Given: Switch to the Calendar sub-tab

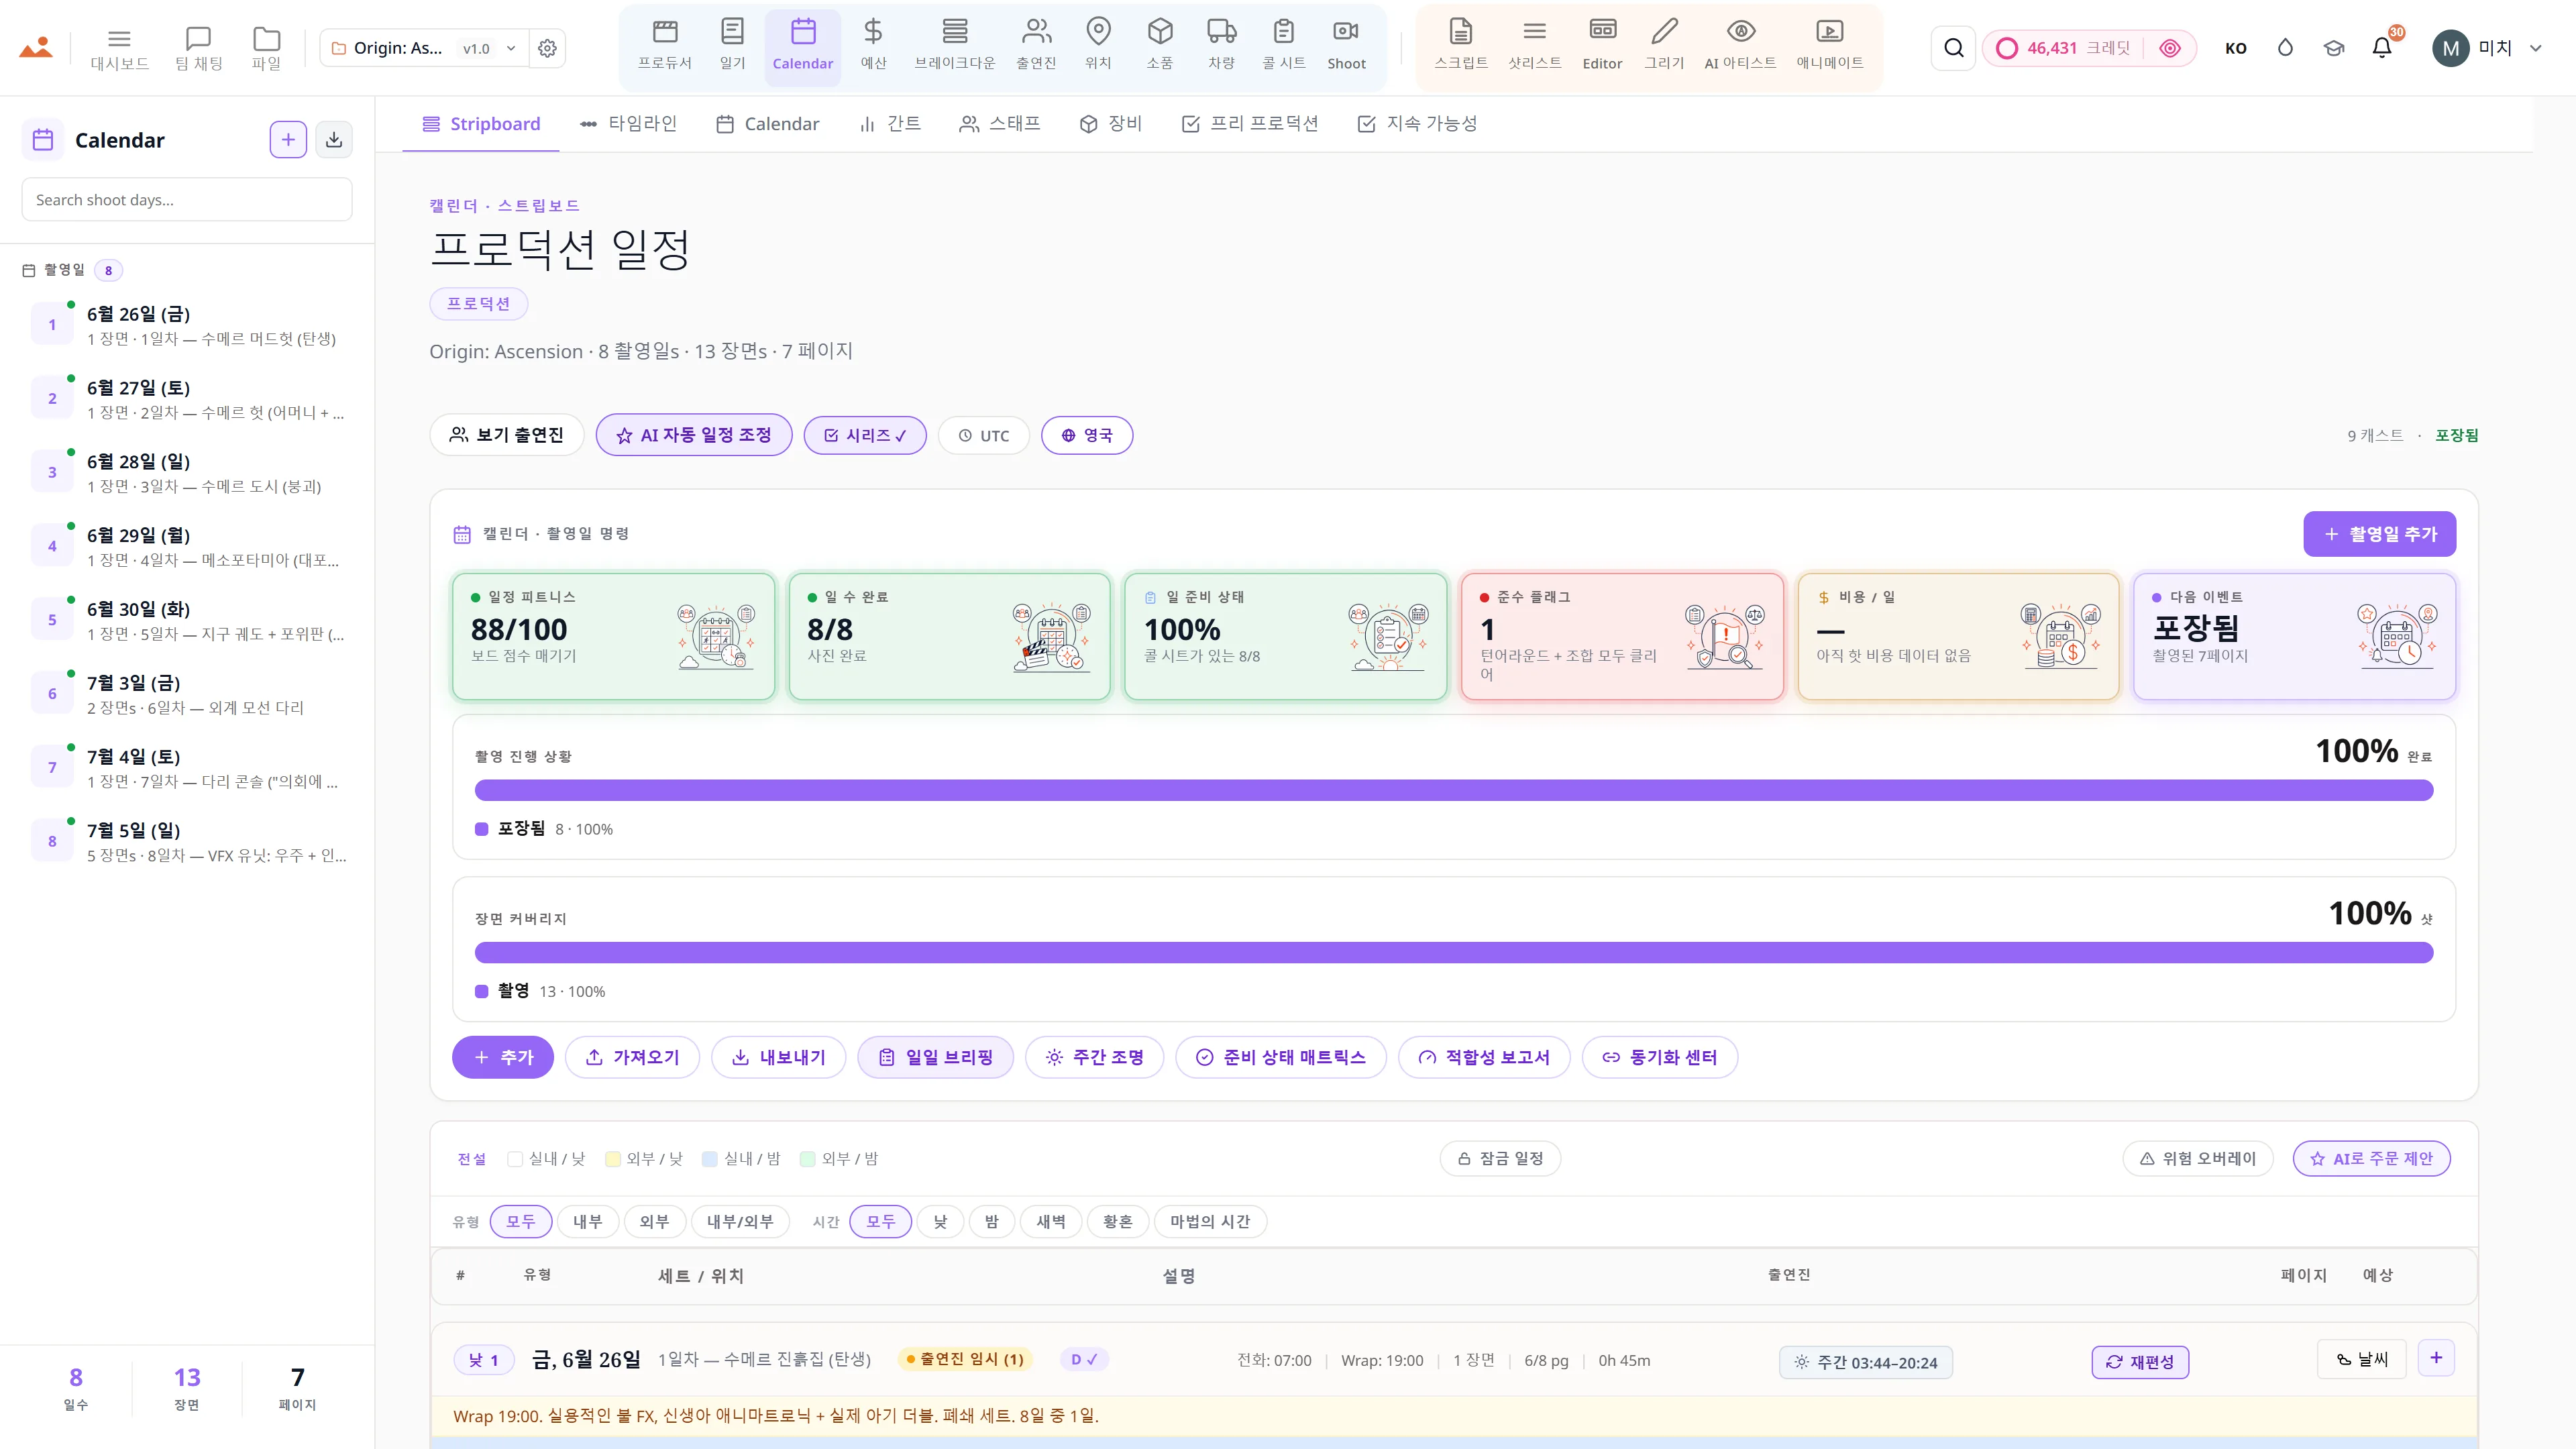Looking at the screenshot, I should pos(767,124).
